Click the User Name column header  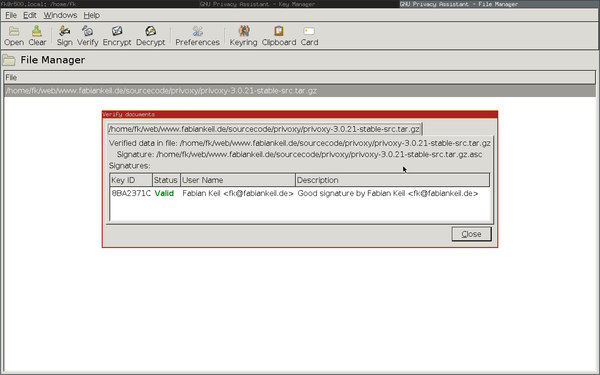pyautogui.click(x=238, y=180)
